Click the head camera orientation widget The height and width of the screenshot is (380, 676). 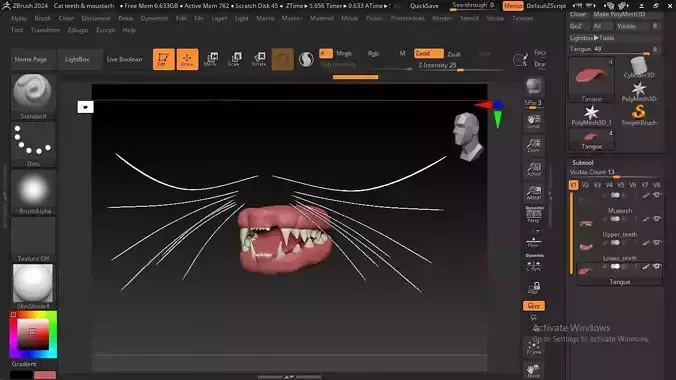coord(468,137)
